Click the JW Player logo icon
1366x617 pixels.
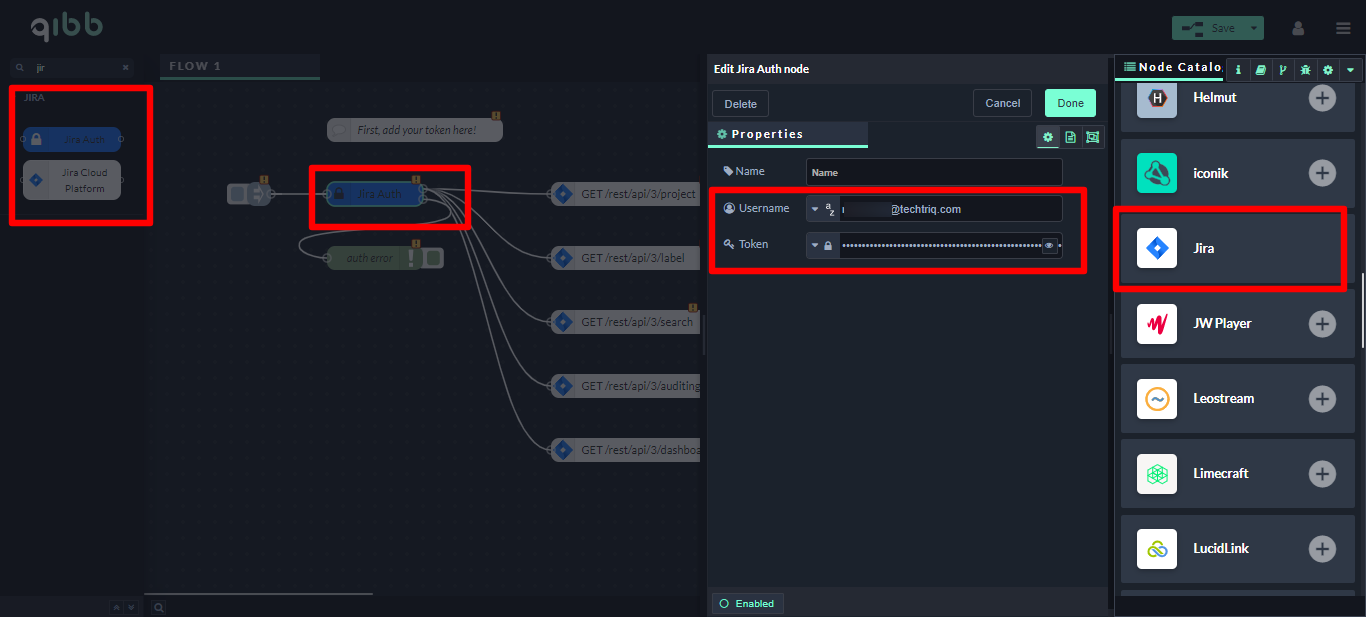point(1157,323)
